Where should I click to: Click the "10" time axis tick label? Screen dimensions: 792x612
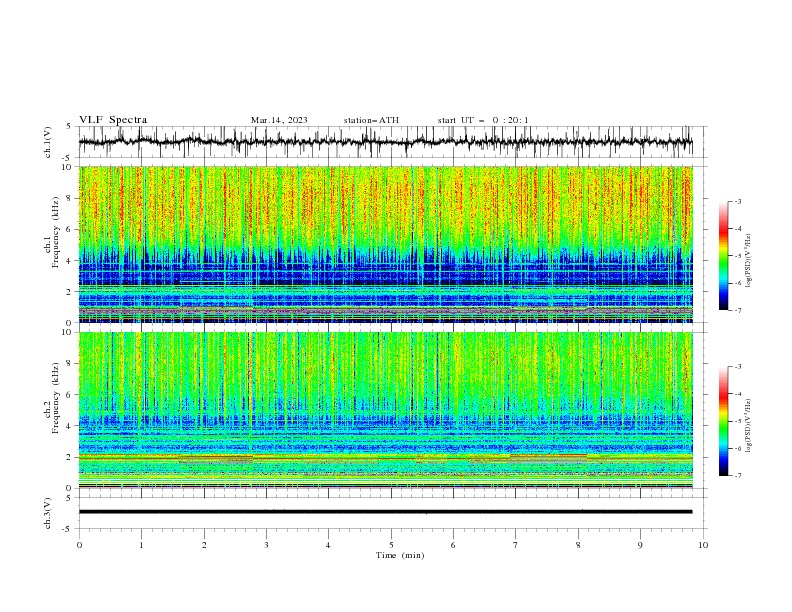pos(703,545)
